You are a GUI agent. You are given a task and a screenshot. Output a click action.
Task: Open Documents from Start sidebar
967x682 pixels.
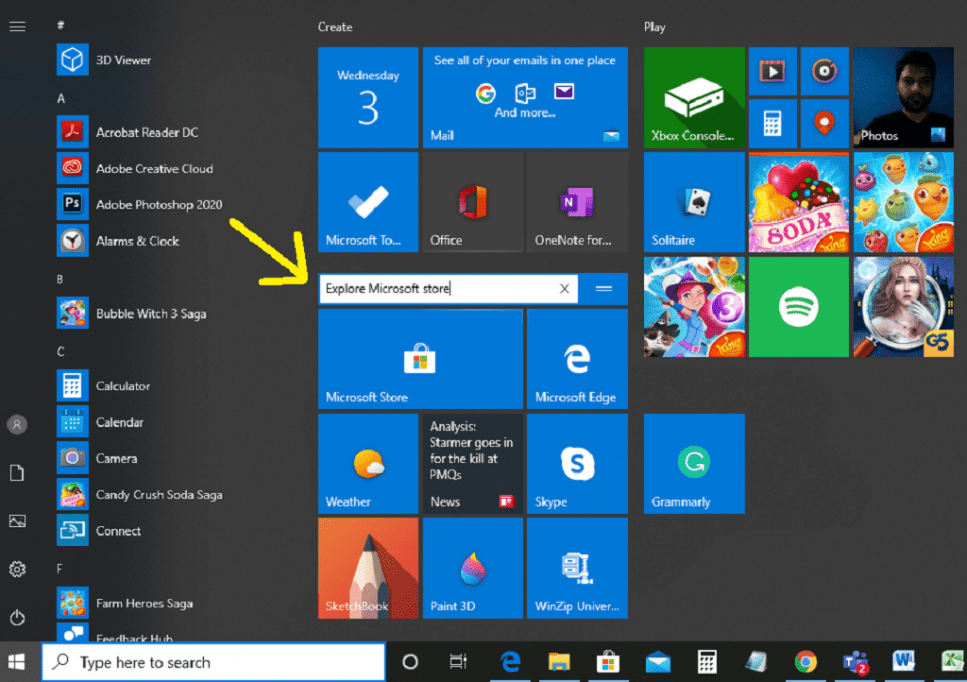point(17,473)
